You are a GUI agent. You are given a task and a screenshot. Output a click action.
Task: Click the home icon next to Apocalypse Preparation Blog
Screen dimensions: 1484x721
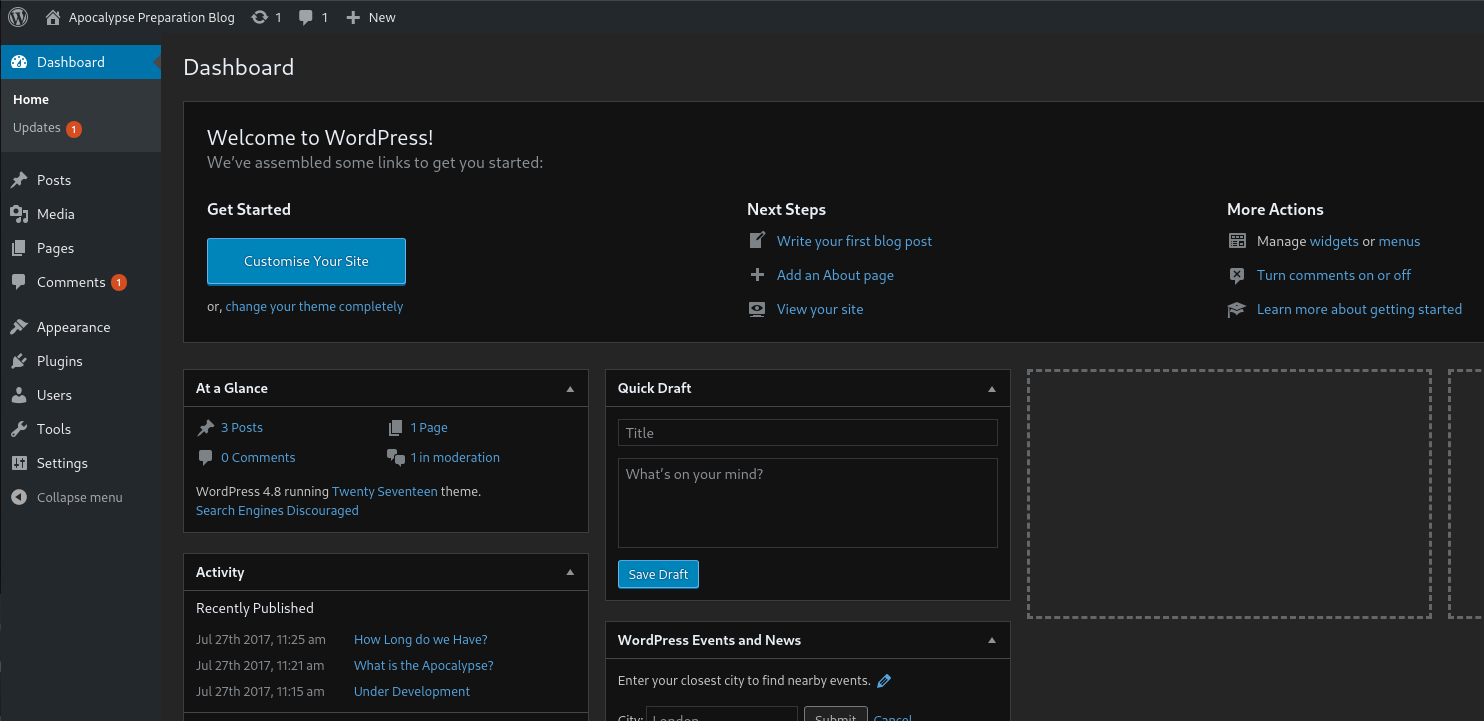(x=53, y=17)
